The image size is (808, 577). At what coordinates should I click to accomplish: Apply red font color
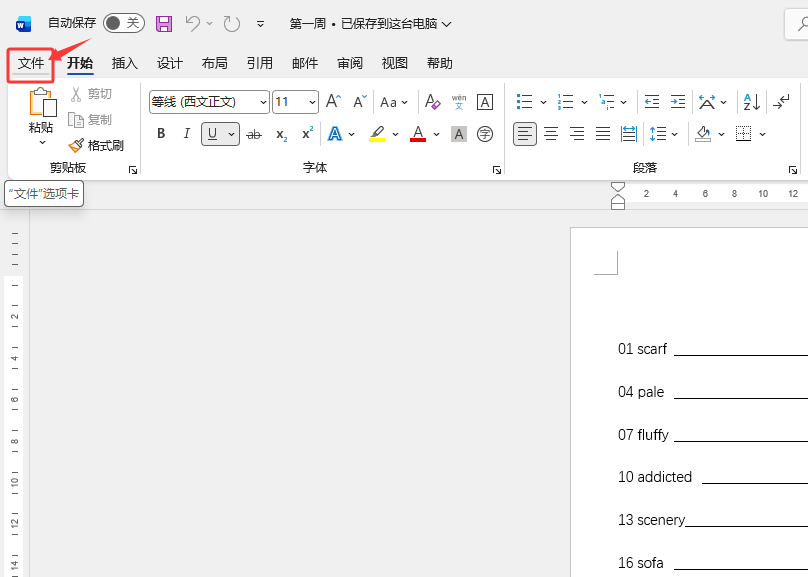418,134
